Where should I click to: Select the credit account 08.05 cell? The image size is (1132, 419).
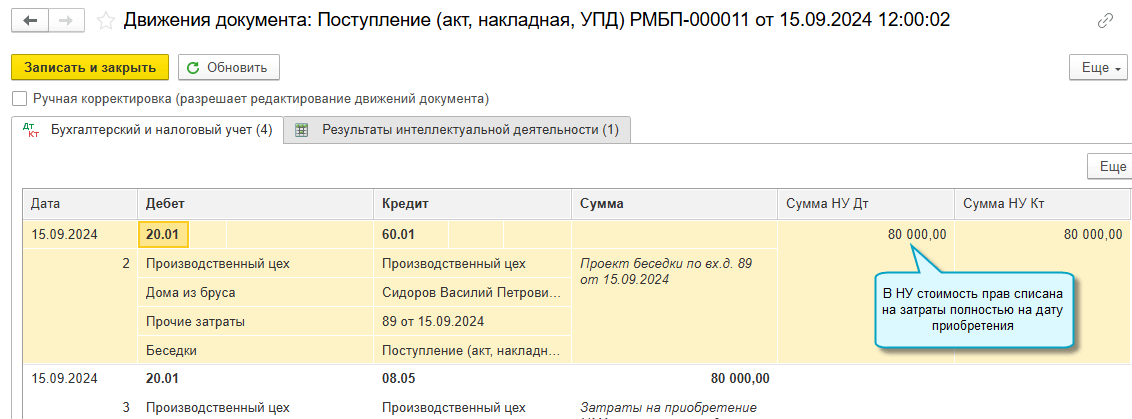coord(399,379)
